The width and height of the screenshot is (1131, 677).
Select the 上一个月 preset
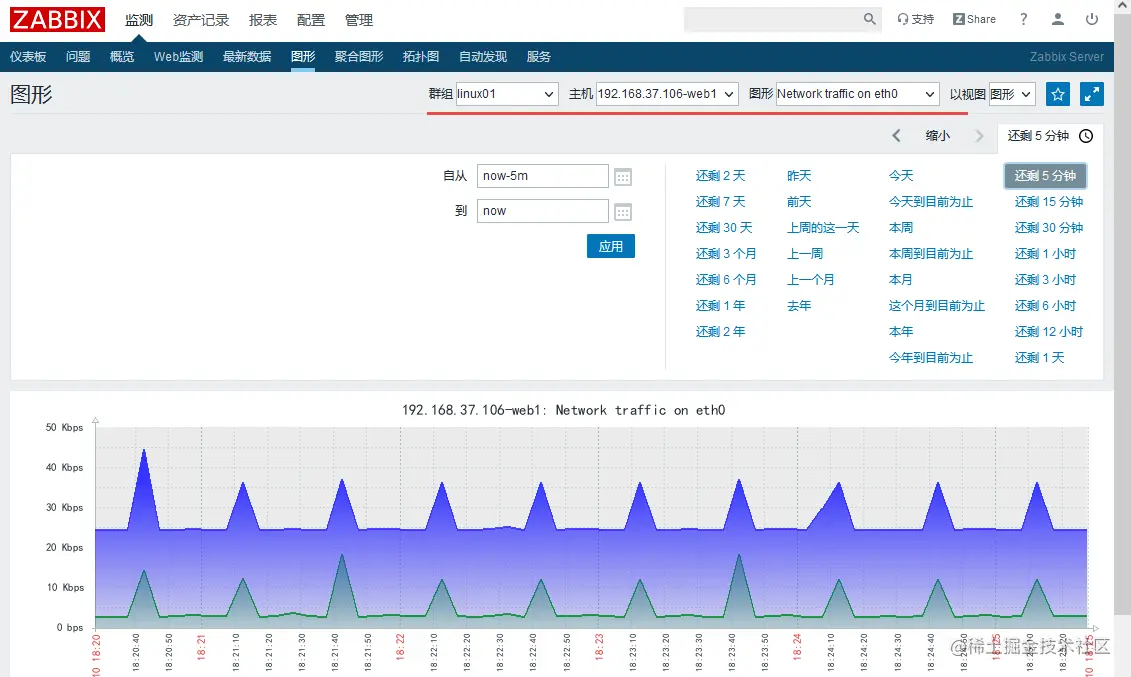click(x=811, y=280)
